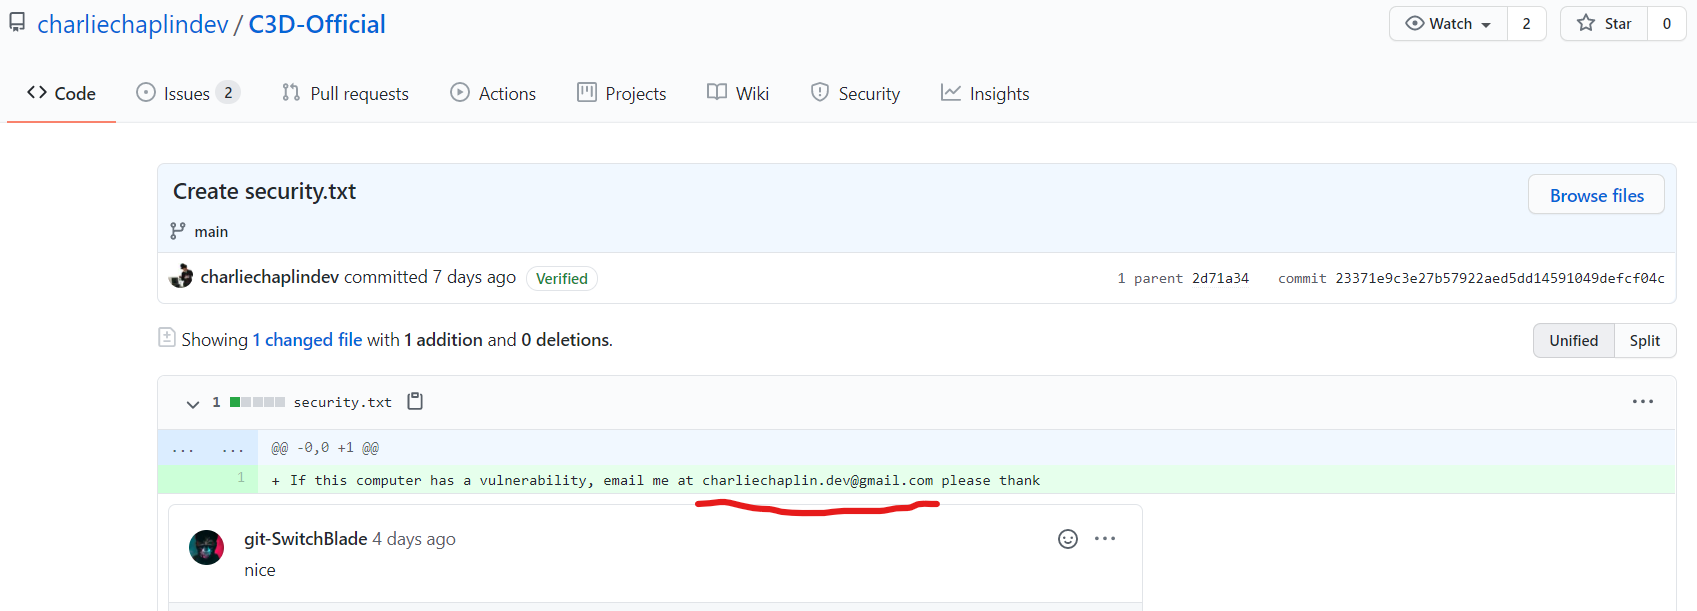Open the comment options menu

(1105, 538)
